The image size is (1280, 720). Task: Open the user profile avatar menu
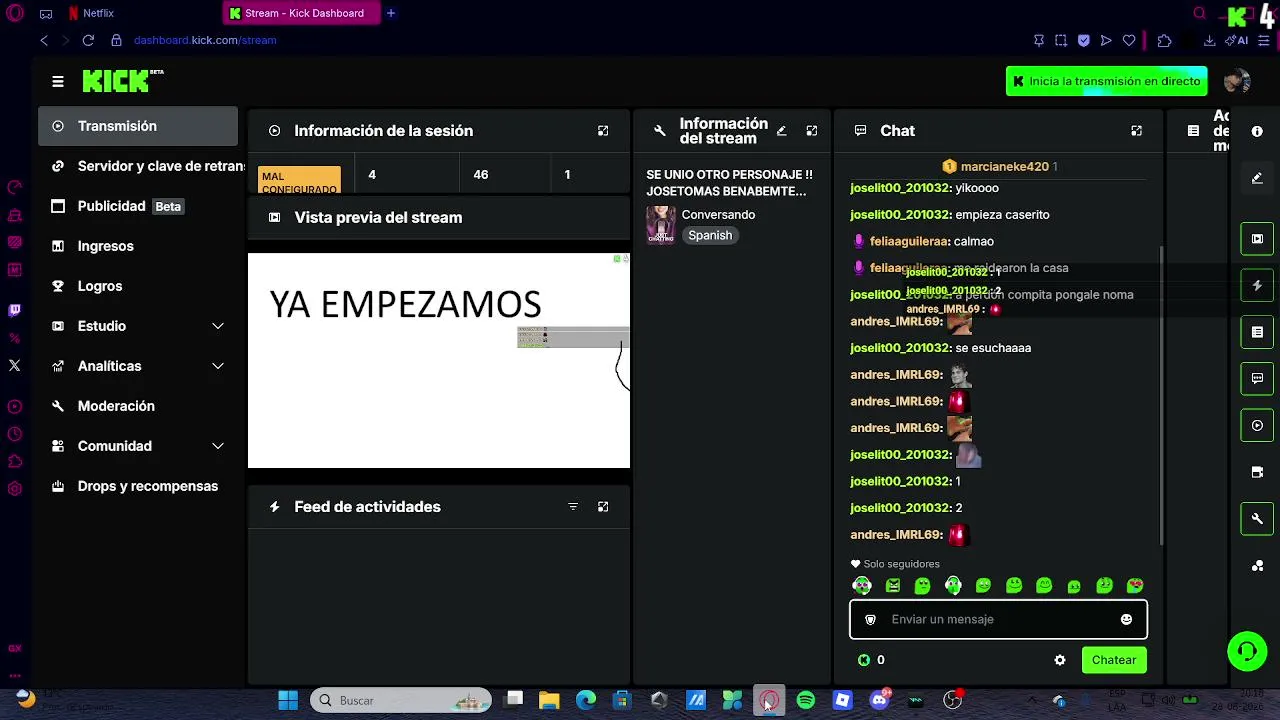(x=1237, y=81)
